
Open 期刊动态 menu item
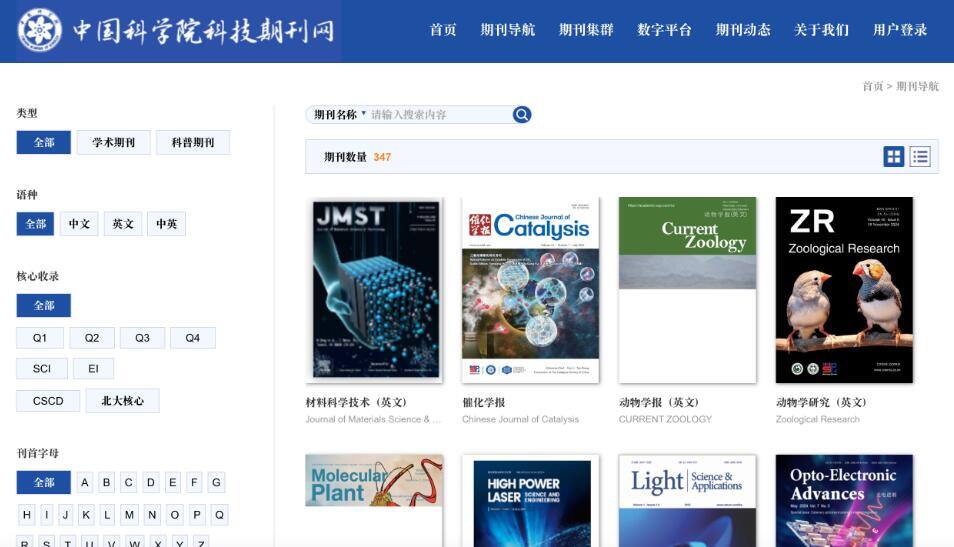tap(743, 30)
